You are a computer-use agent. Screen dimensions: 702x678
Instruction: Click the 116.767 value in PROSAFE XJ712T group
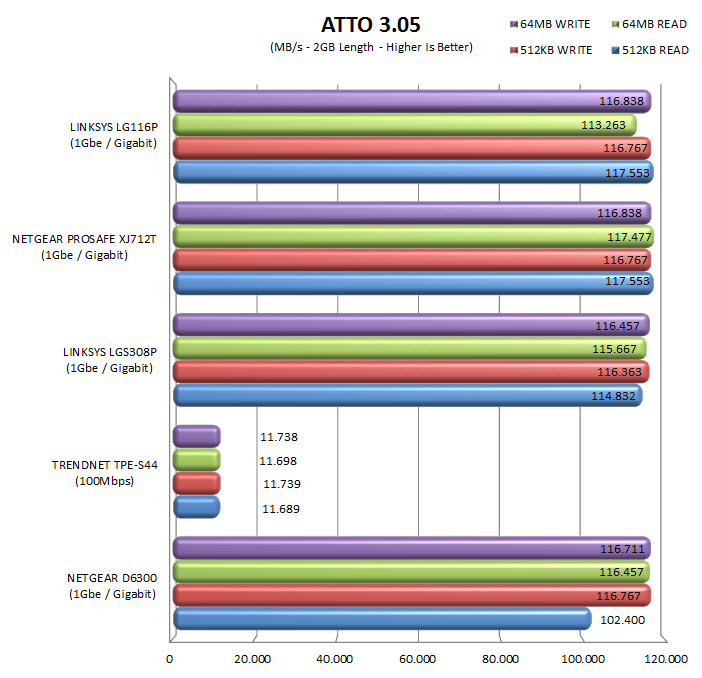[625, 260]
